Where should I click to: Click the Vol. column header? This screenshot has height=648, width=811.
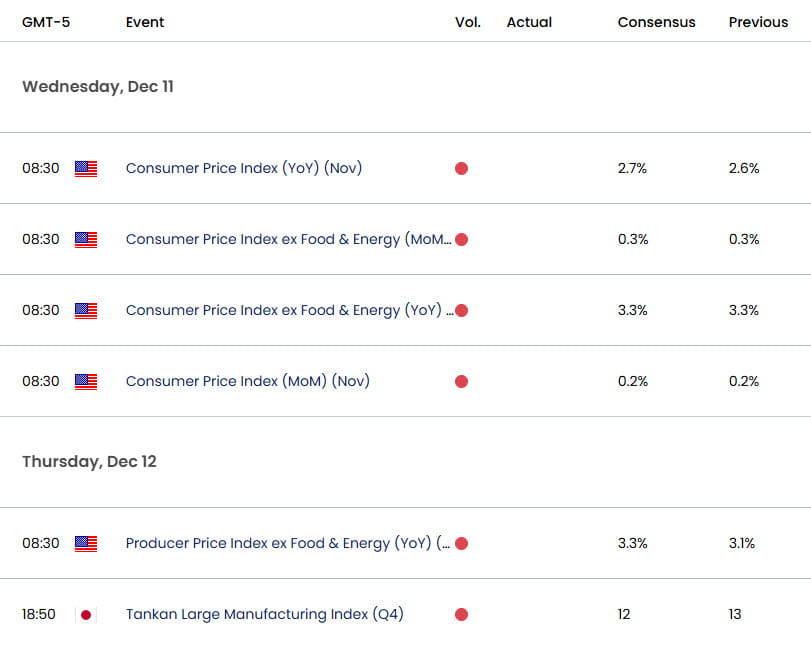pyautogui.click(x=468, y=21)
